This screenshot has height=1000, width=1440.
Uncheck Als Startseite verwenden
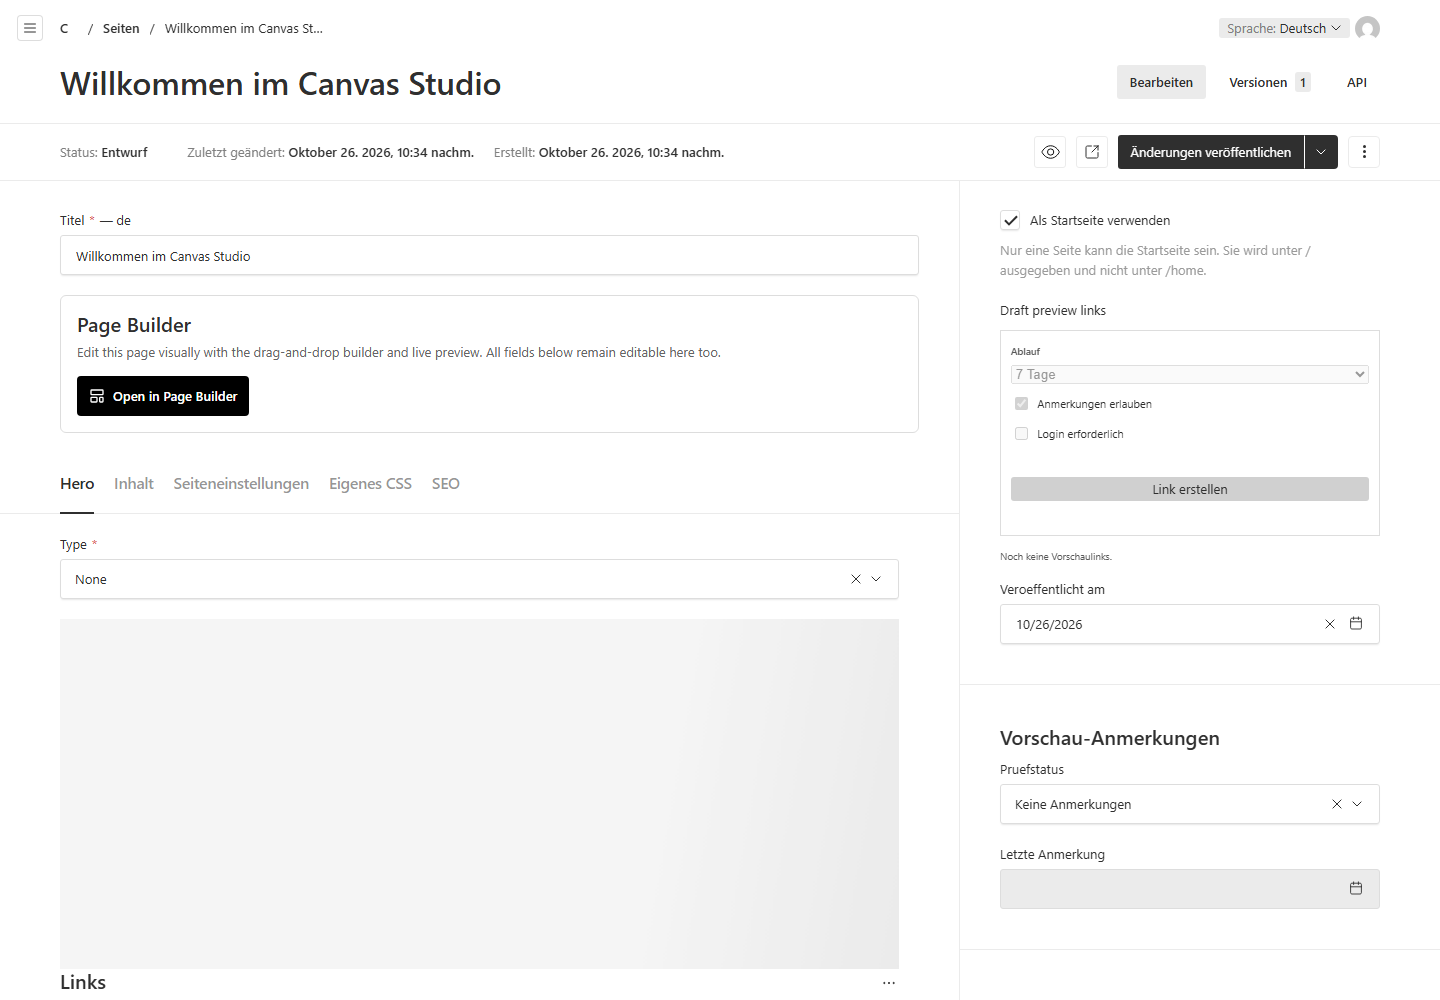(1010, 220)
